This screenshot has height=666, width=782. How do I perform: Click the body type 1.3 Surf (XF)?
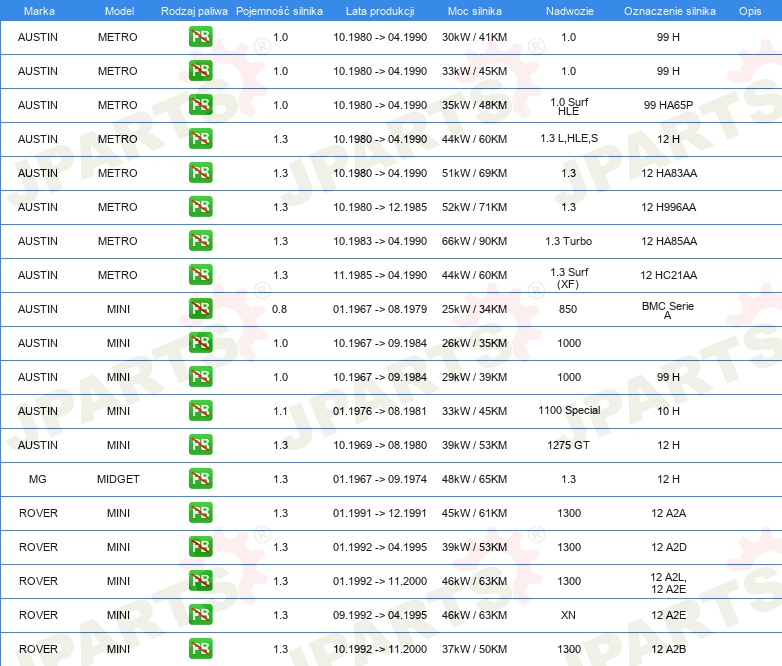click(x=569, y=278)
